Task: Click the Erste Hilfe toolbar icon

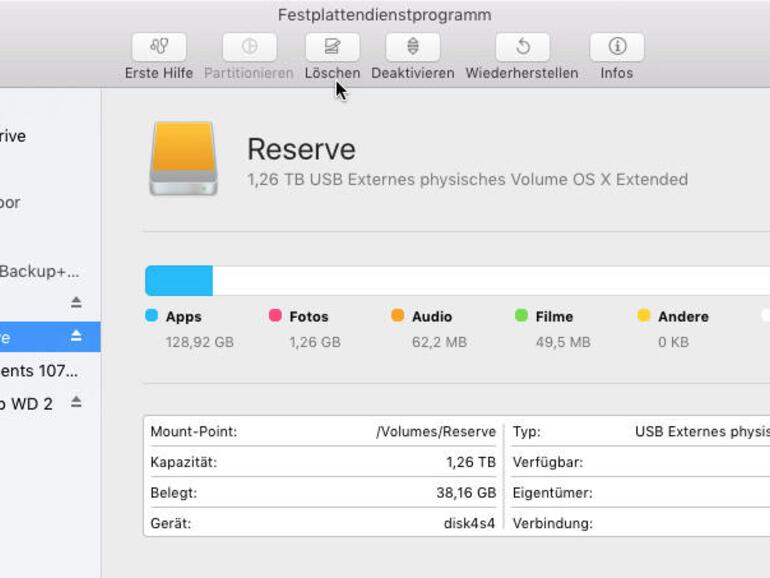Action: [159, 47]
